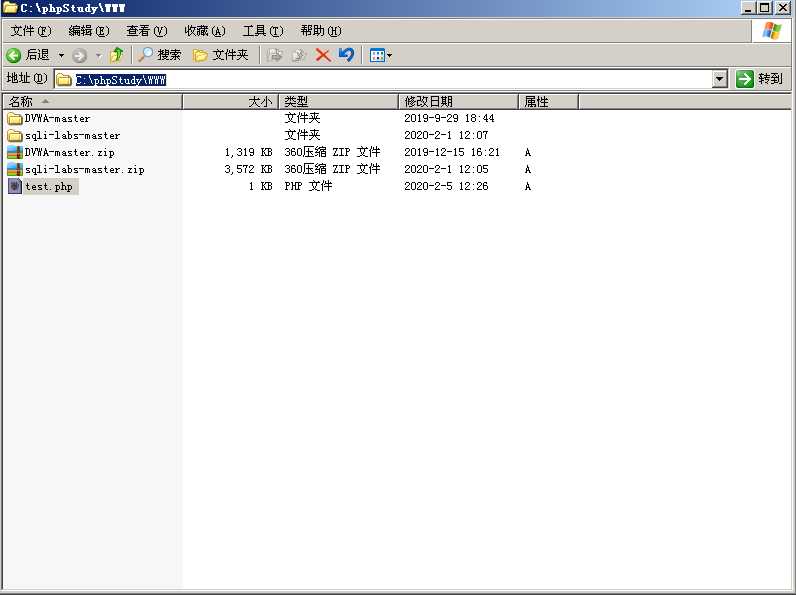Click the test.php file name
796x595 pixels.
pyautogui.click(x=49, y=186)
